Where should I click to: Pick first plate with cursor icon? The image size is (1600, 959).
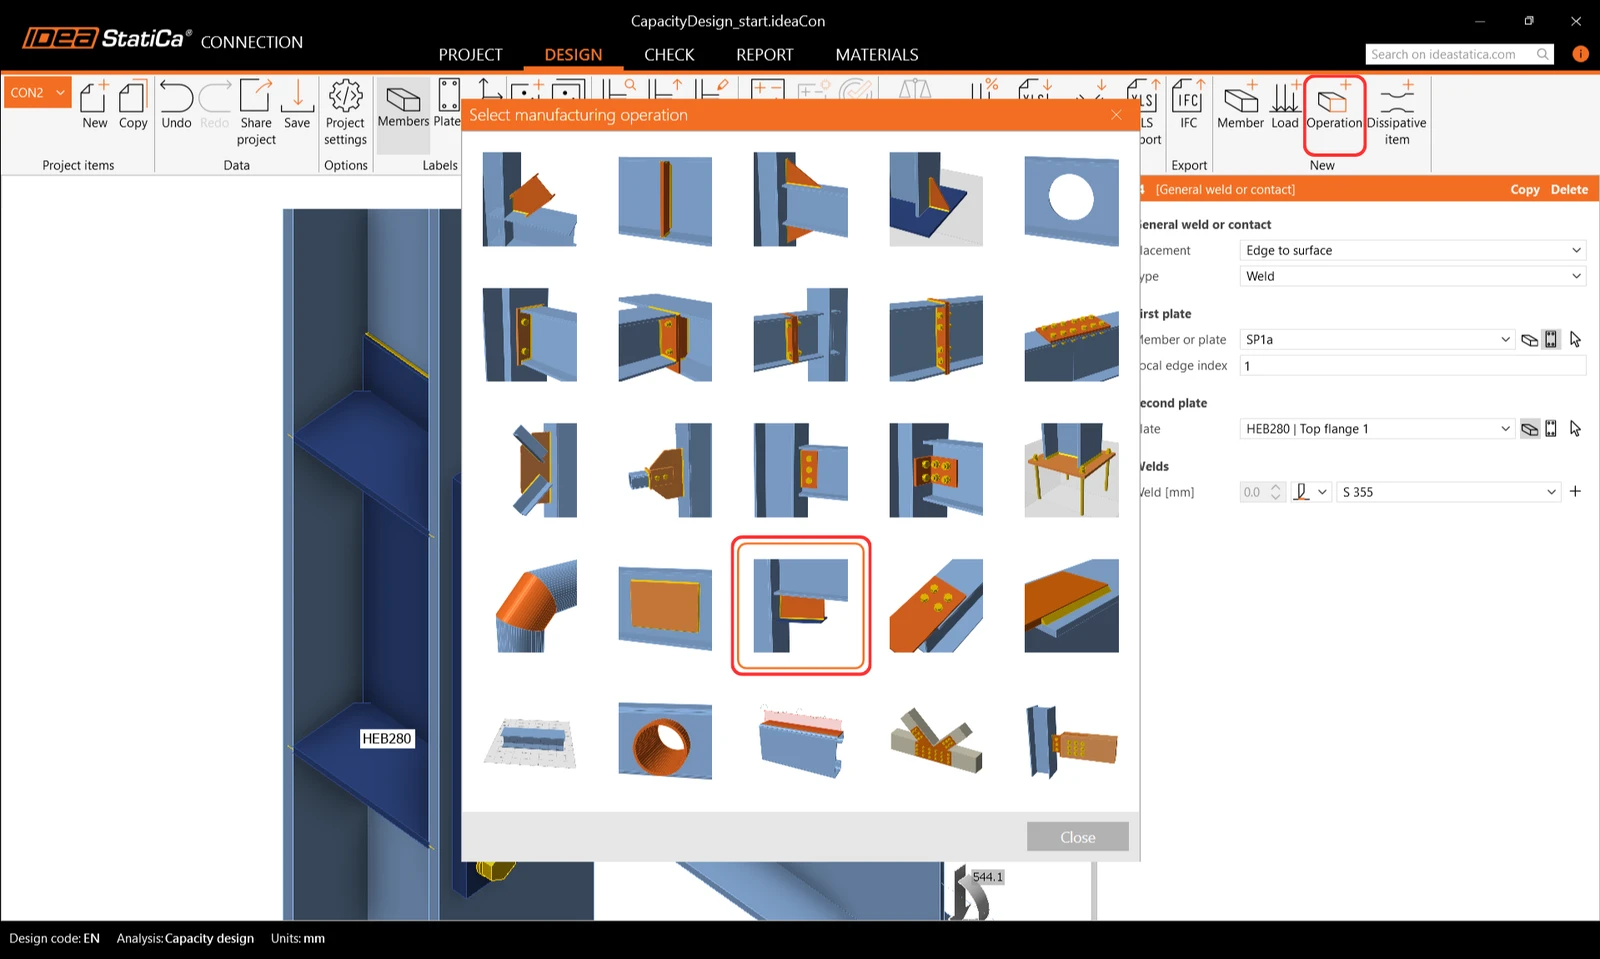click(1575, 340)
